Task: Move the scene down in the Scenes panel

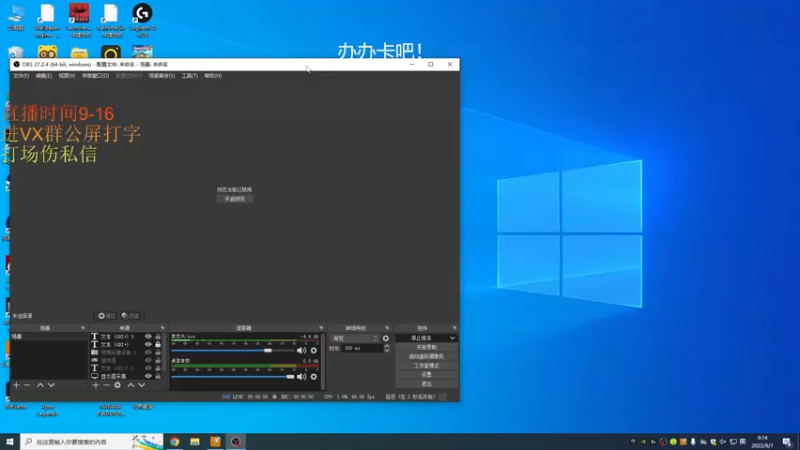Action: pos(51,385)
